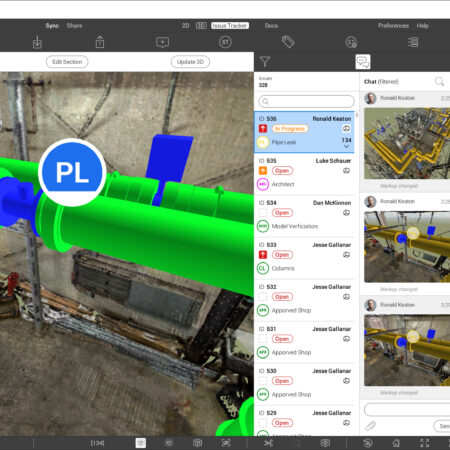The image size is (450, 450).
Task: Click the orange priority icon on issue 535
Action: (263, 171)
